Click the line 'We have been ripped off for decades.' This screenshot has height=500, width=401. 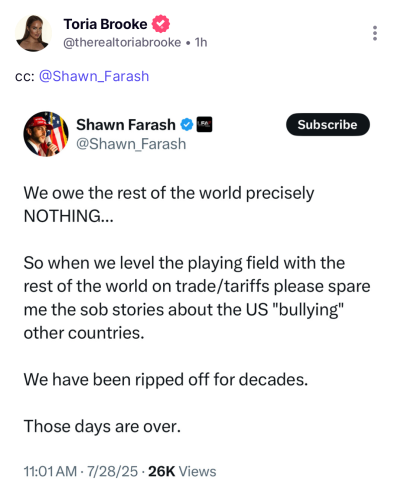166,380
